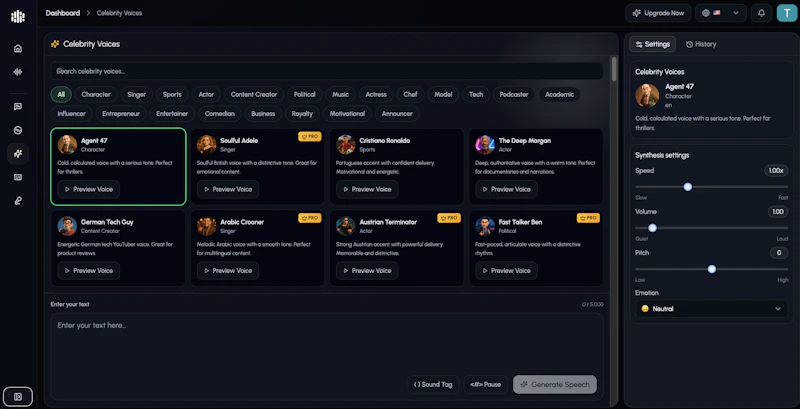Screen dimensions: 800x409
Task: Filter voices by Motivational
Action: click(x=347, y=114)
